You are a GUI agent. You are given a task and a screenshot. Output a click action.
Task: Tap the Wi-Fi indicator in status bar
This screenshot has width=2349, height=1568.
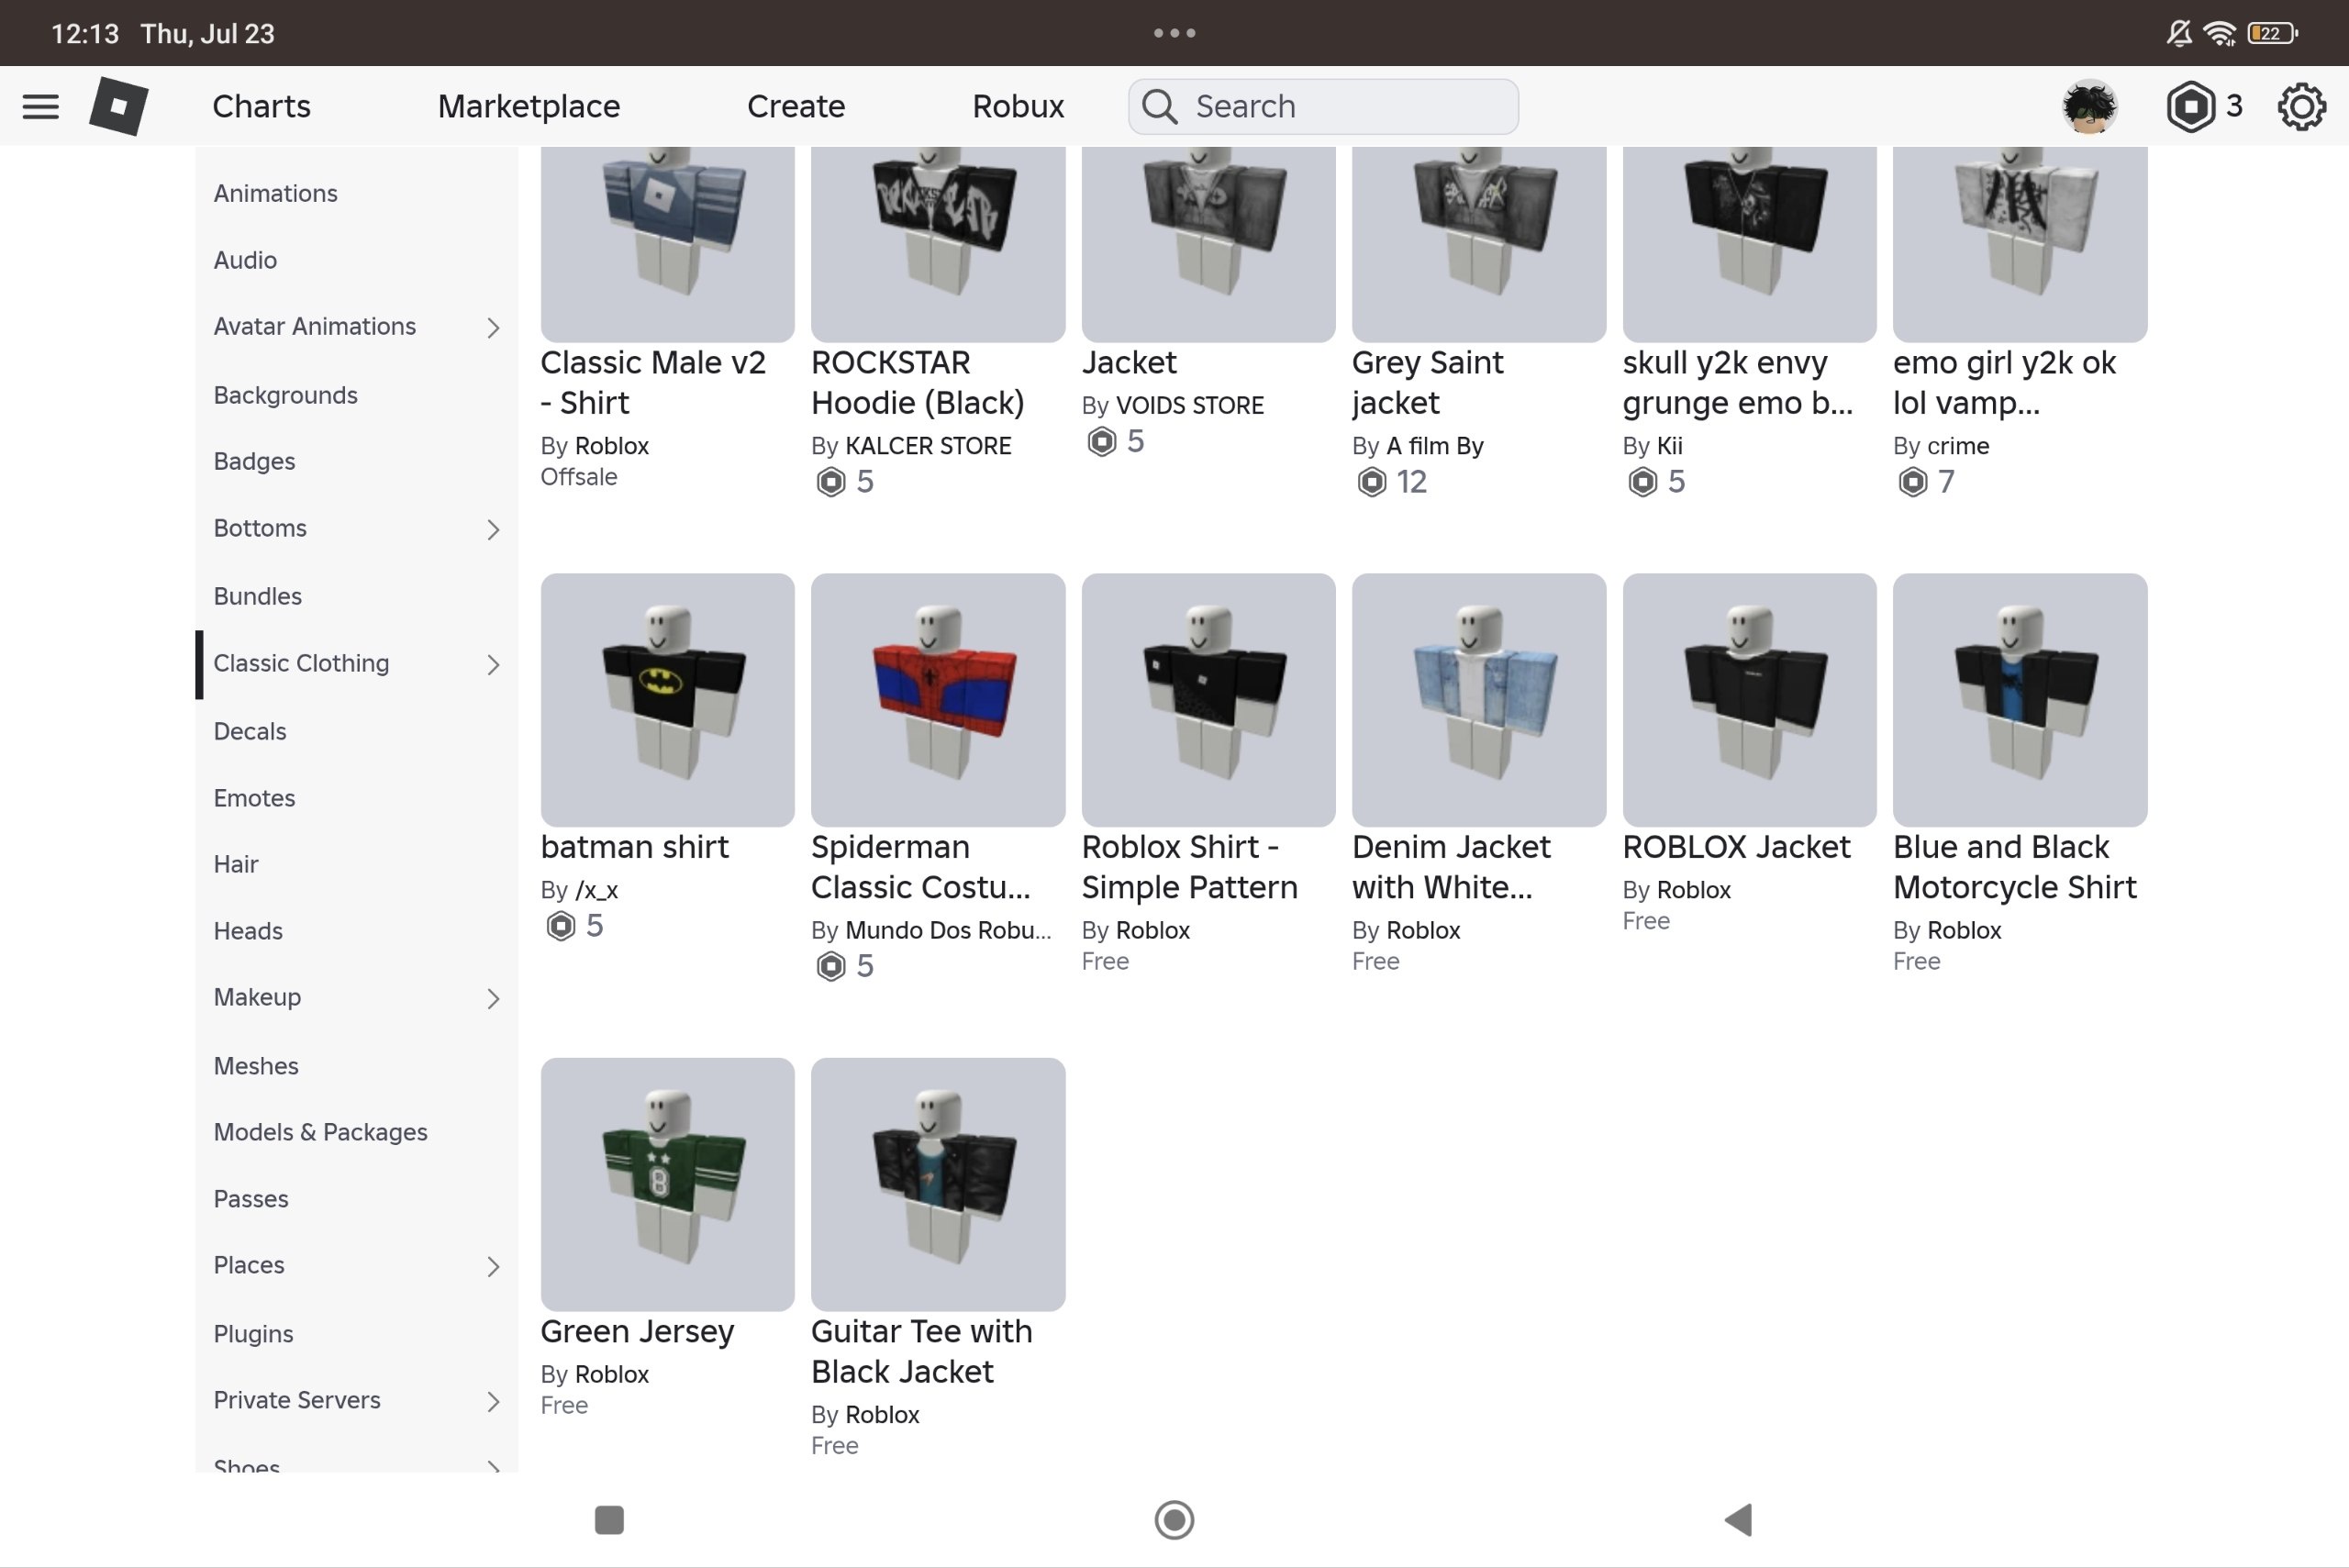pyautogui.click(x=2220, y=33)
